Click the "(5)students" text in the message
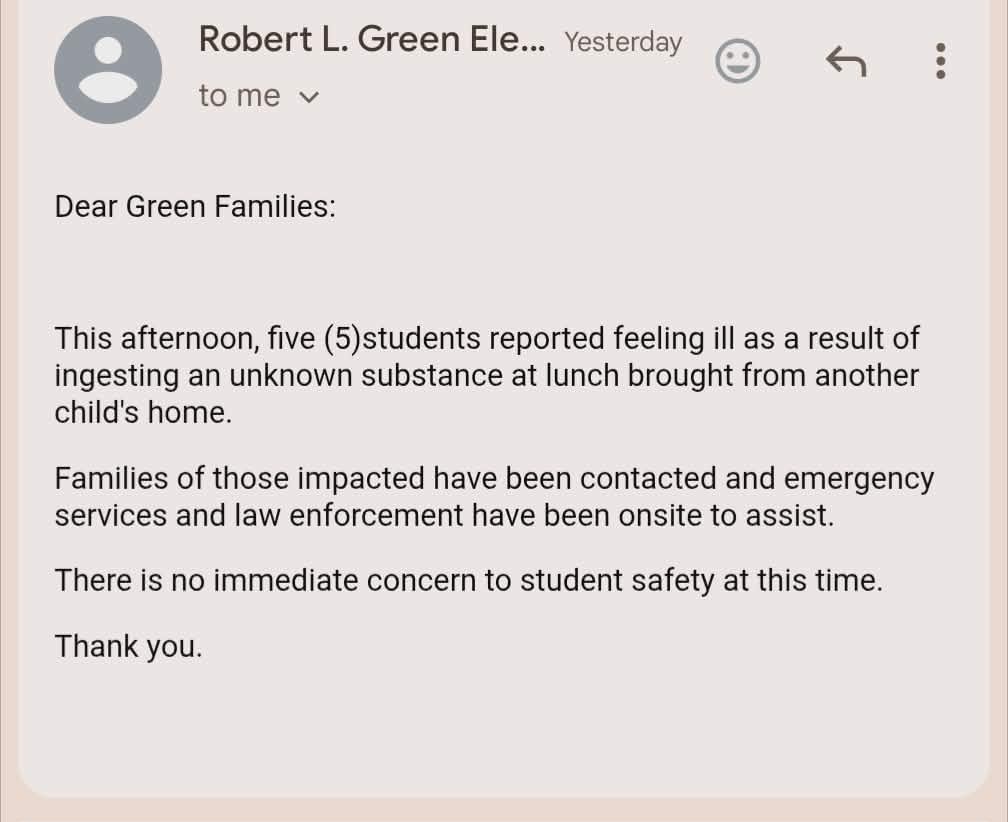 click(402, 338)
